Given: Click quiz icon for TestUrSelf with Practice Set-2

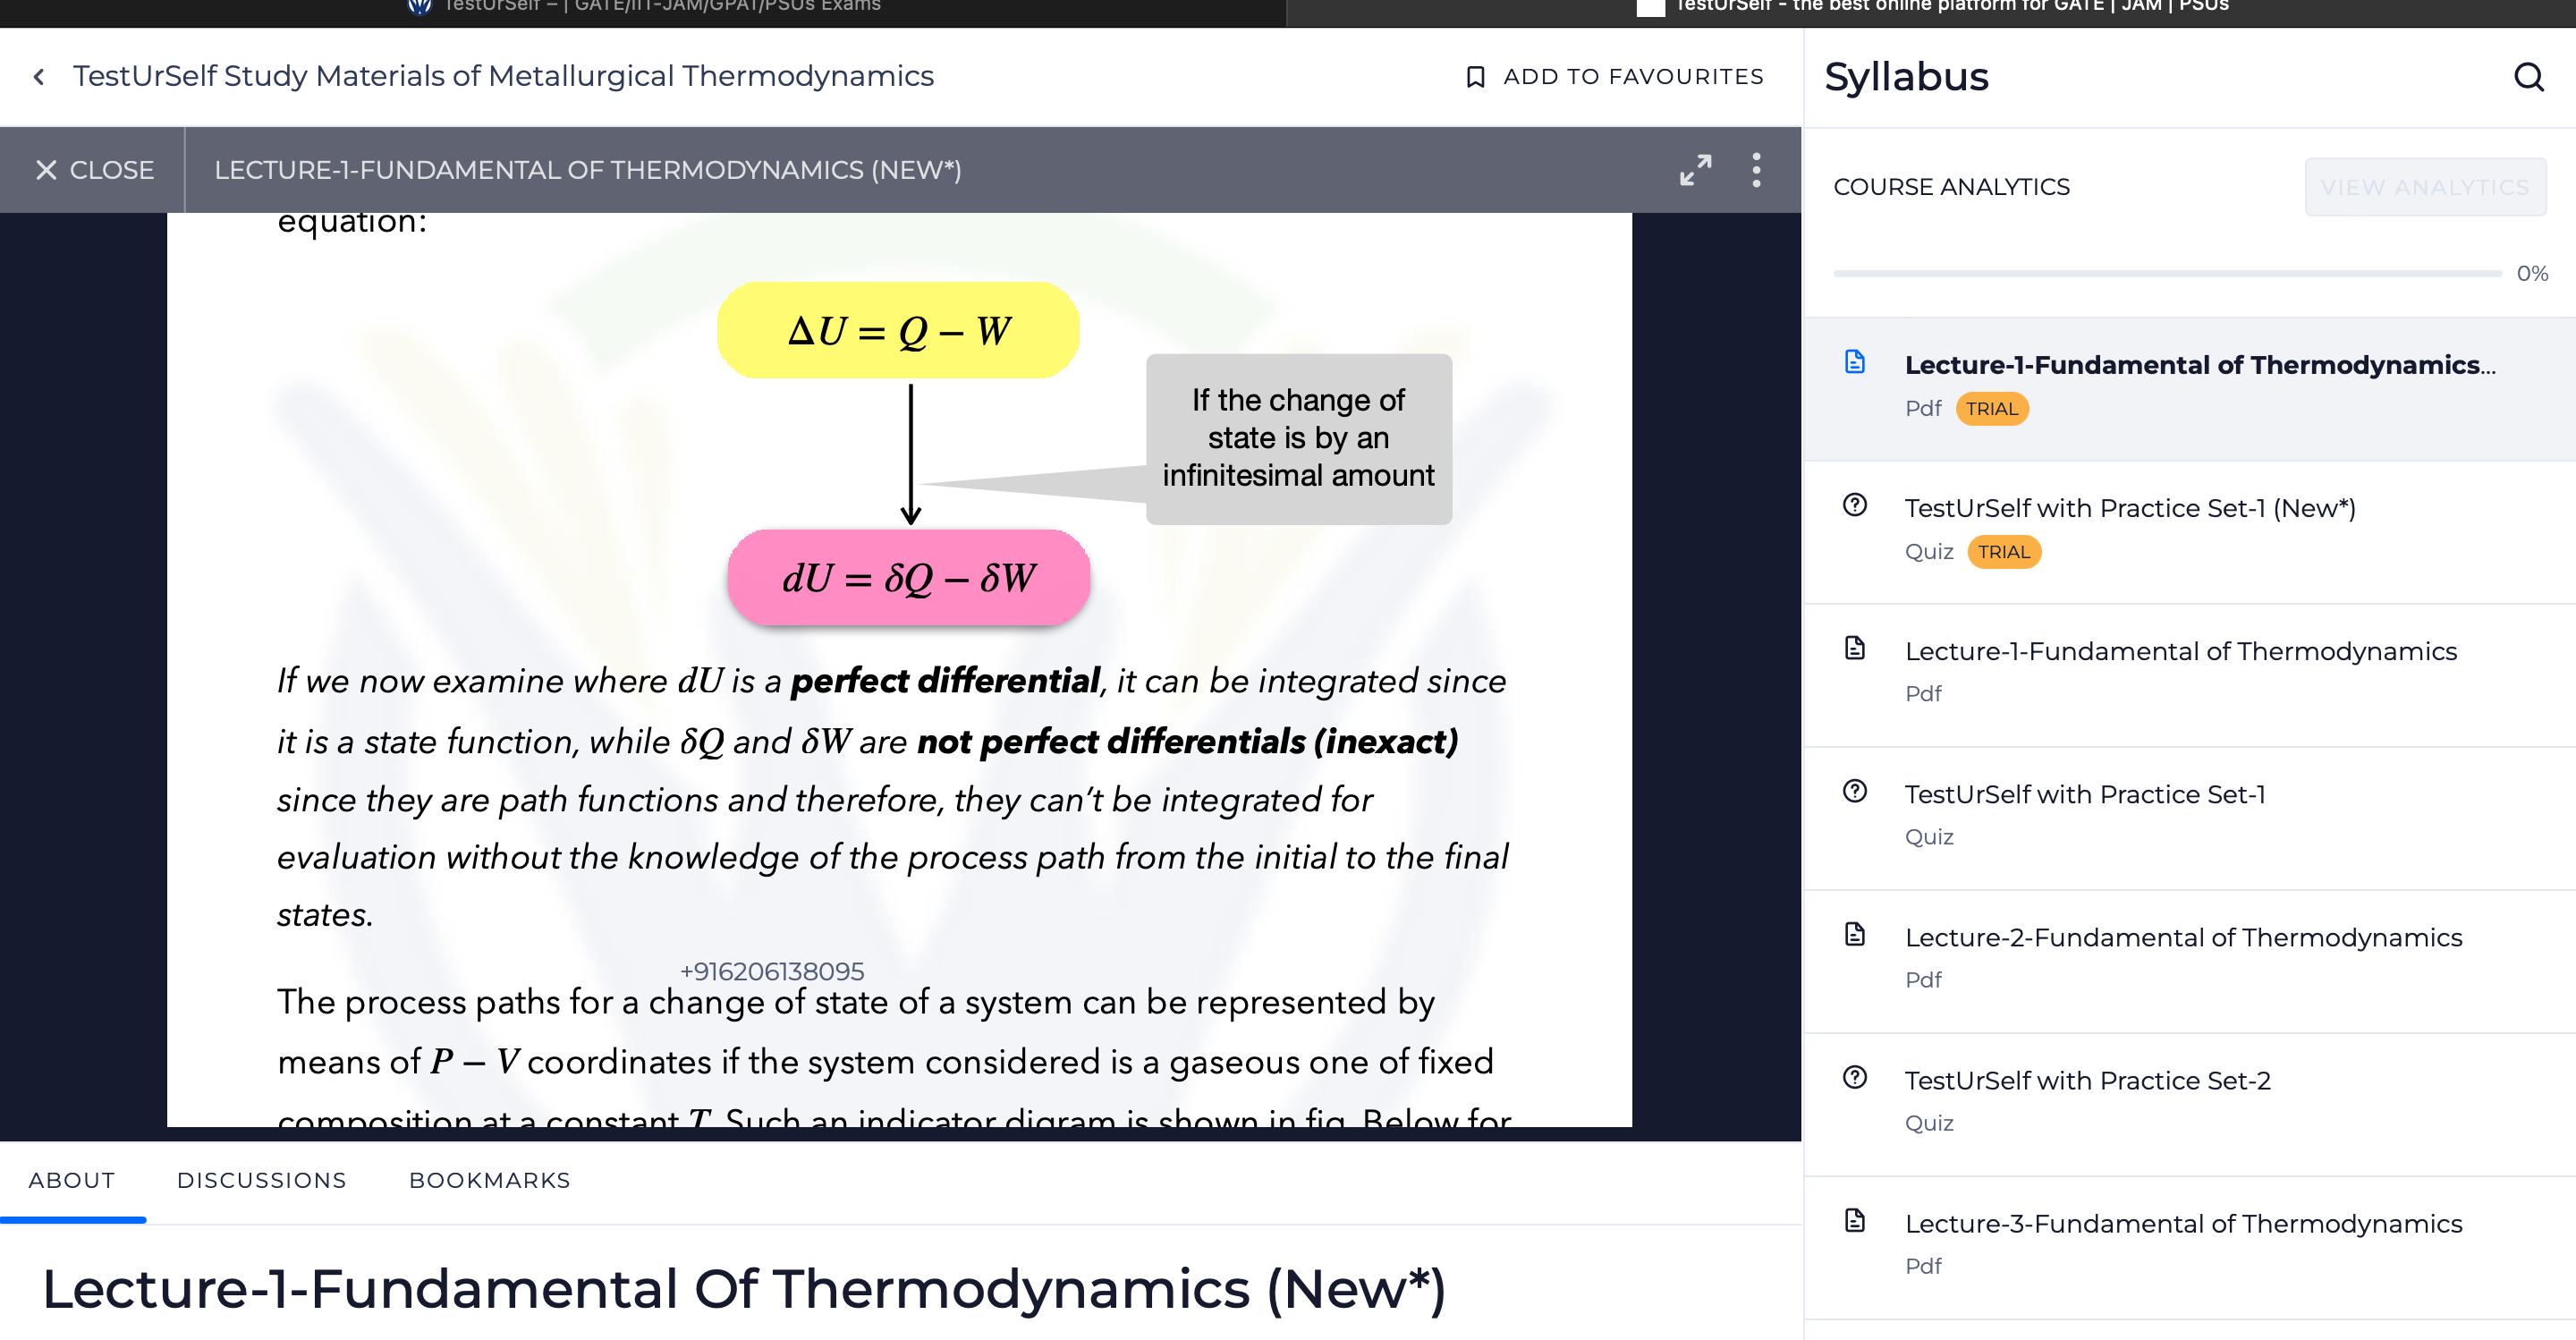Looking at the screenshot, I should click(x=1855, y=1077).
